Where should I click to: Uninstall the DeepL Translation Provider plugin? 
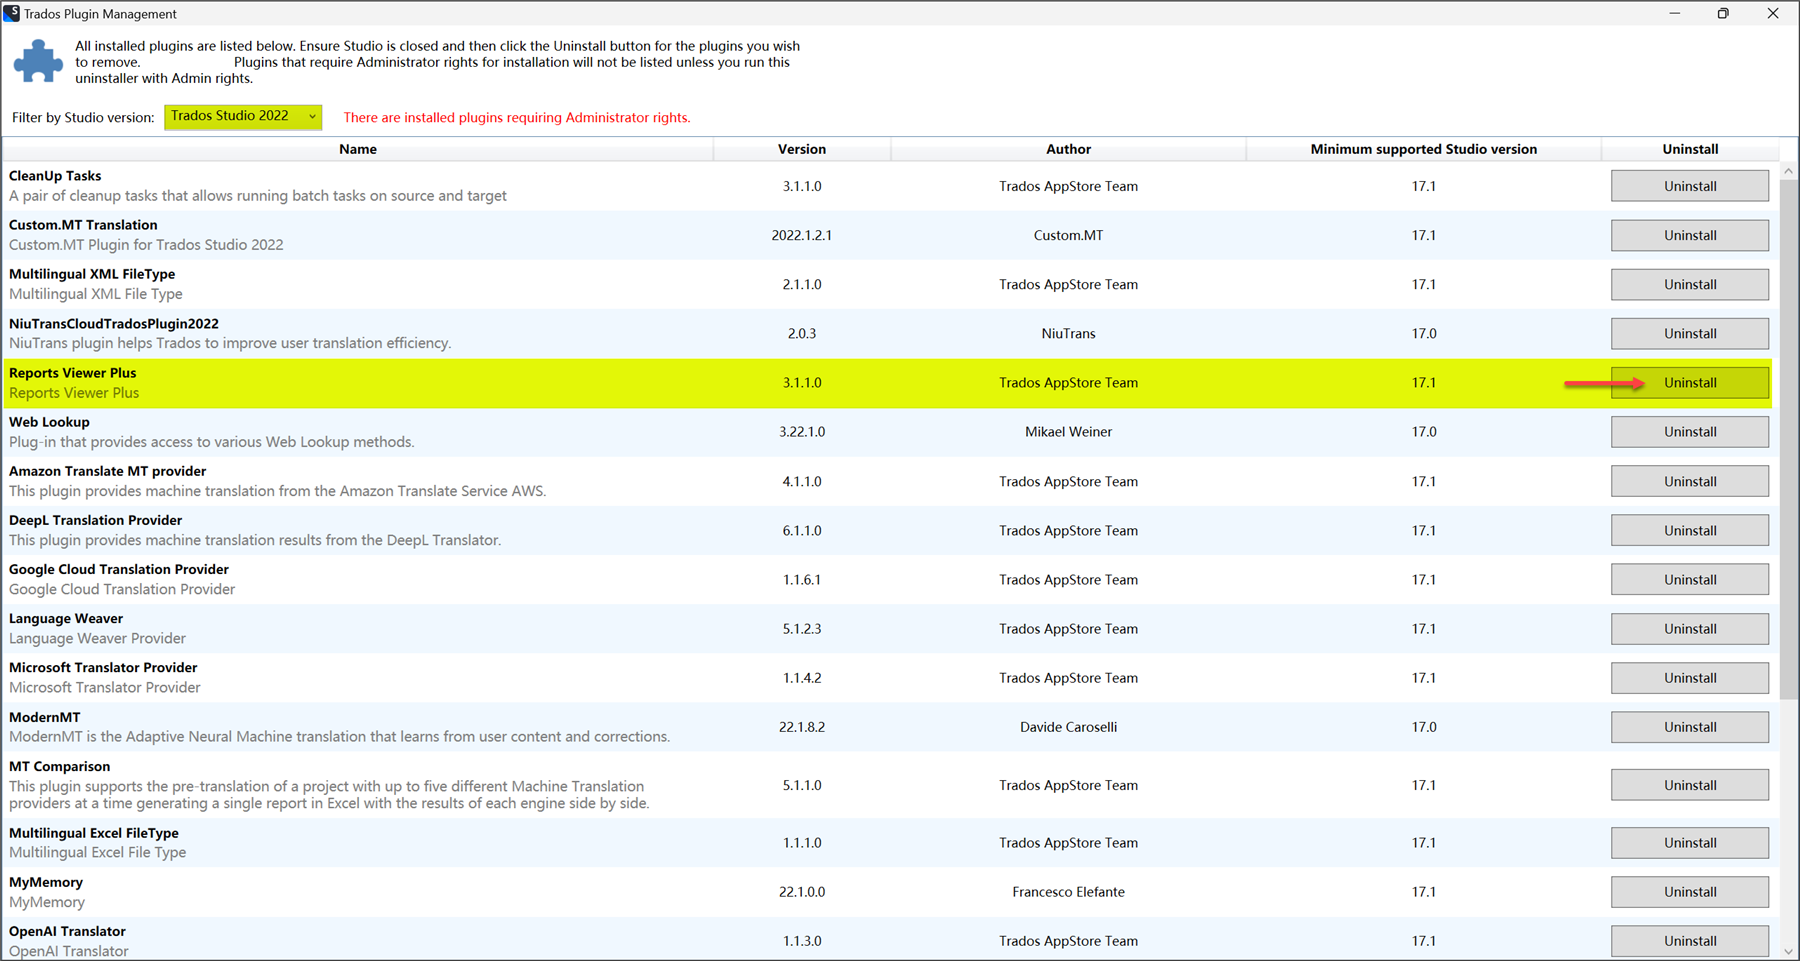(1690, 530)
